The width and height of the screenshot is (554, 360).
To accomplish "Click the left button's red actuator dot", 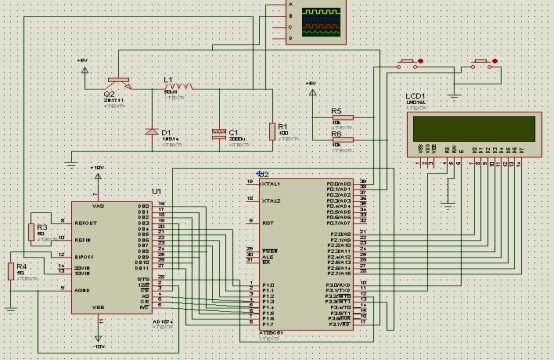I will [x=420, y=61].
